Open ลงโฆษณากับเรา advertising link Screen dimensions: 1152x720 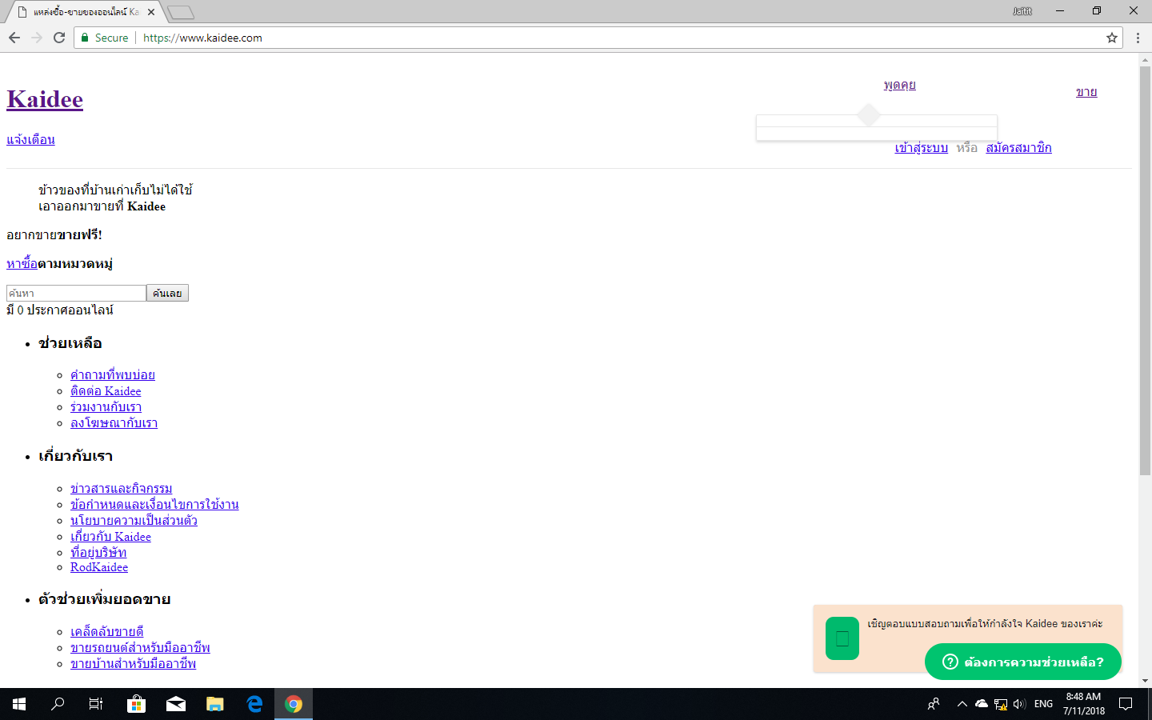(114, 423)
